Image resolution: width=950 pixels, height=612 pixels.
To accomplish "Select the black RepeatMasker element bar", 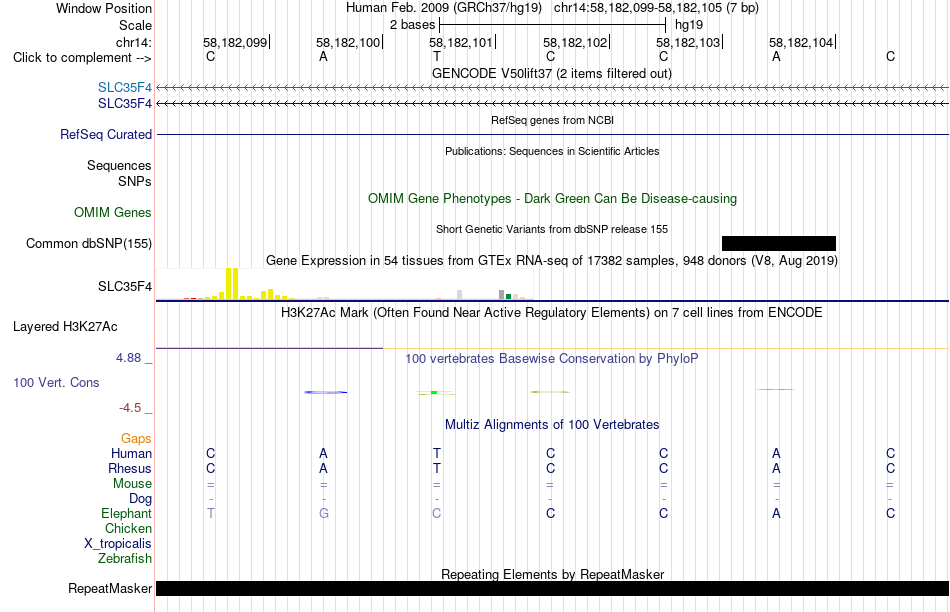I will tap(553, 588).
